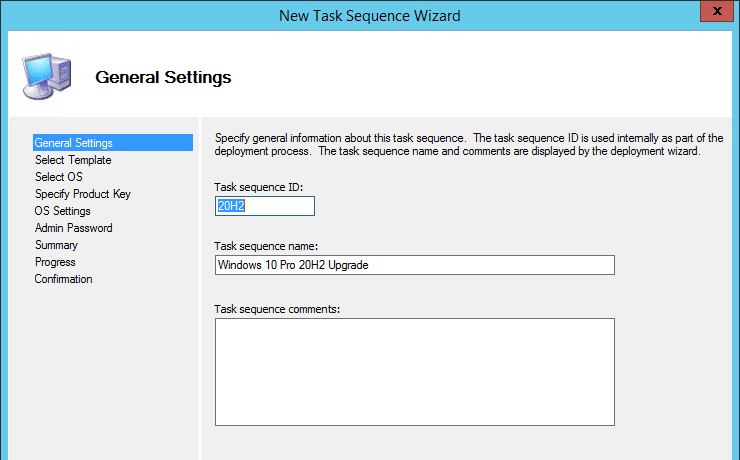Image resolution: width=740 pixels, height=460 pixels.
Task: Choose the Confirmation step in sidebar
Action: tap(64, 279)
